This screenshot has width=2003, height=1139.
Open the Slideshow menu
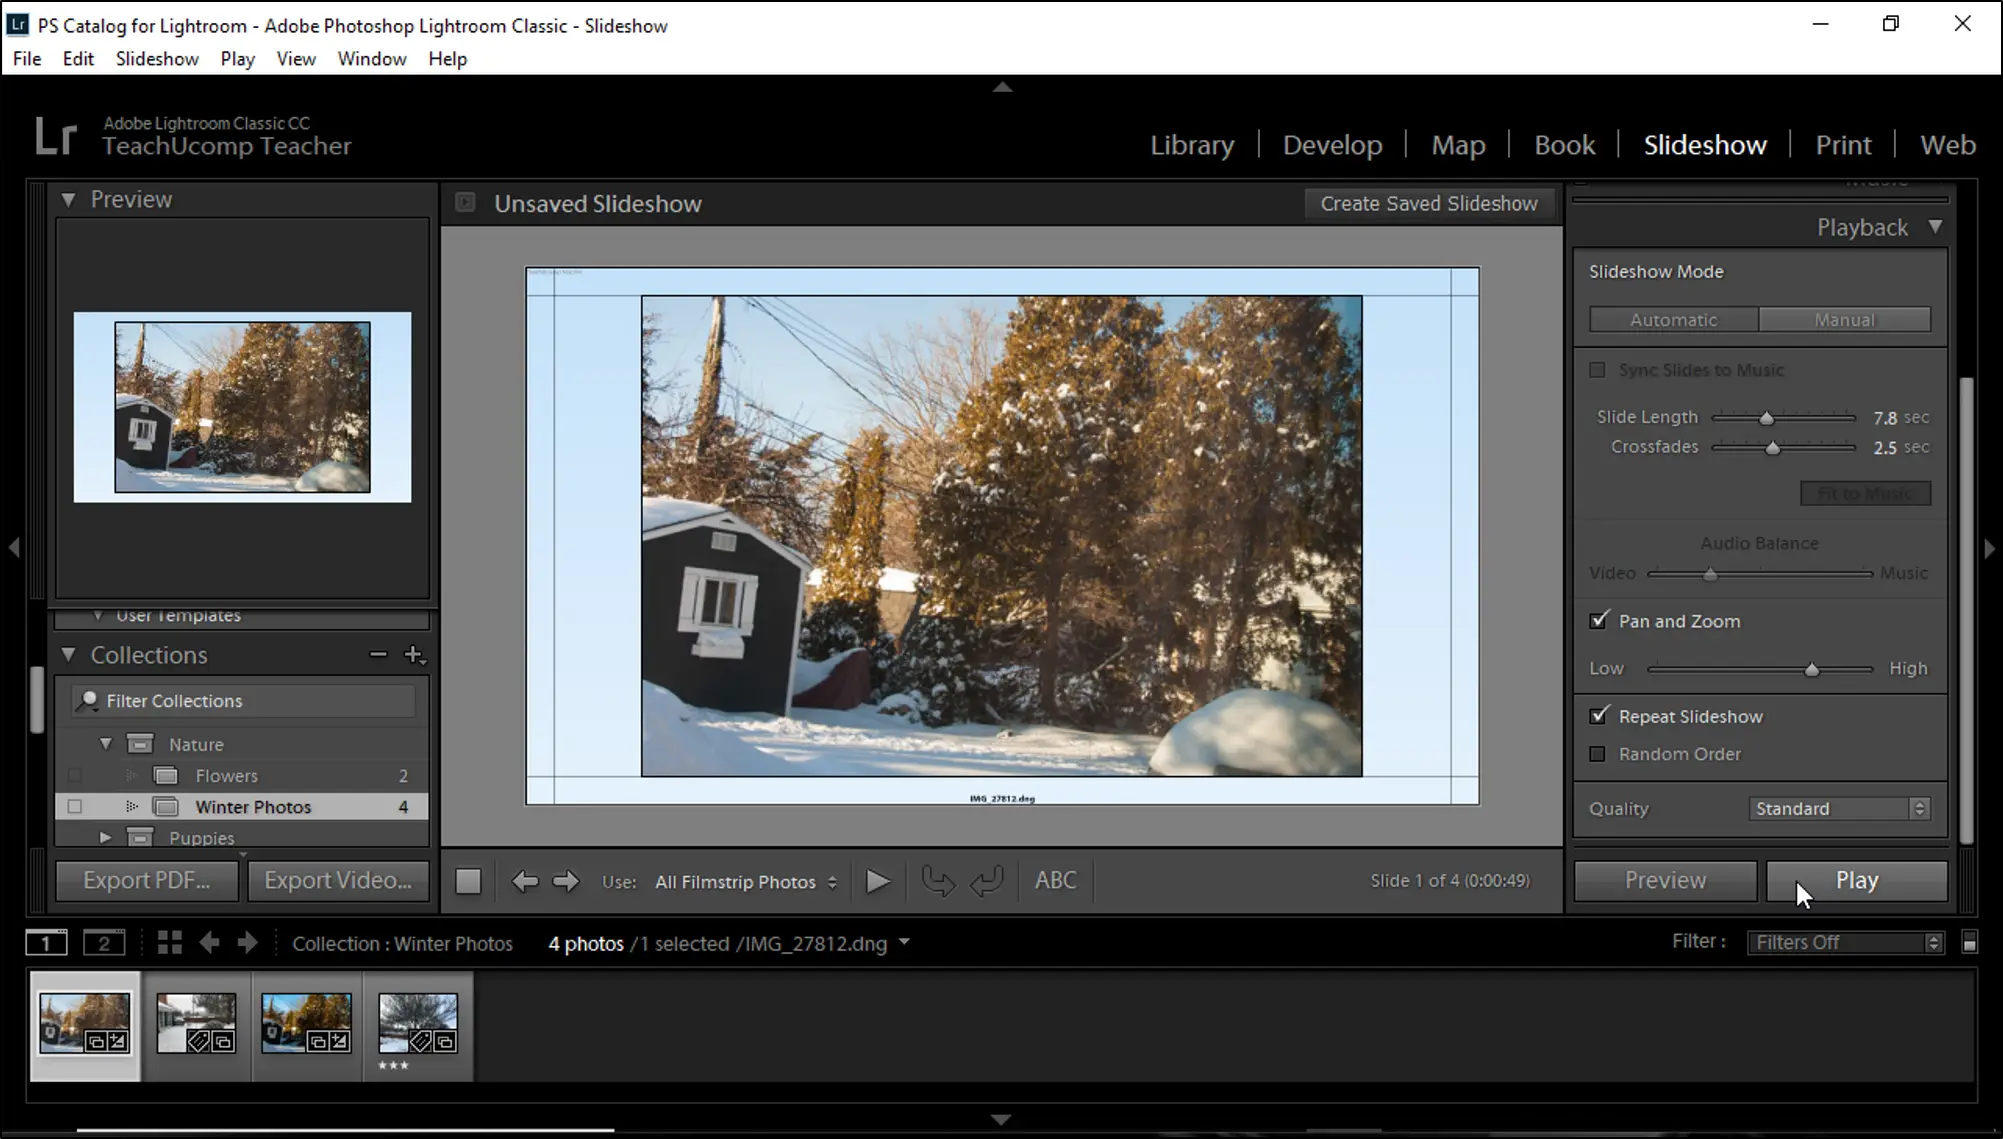click(156, 58)
